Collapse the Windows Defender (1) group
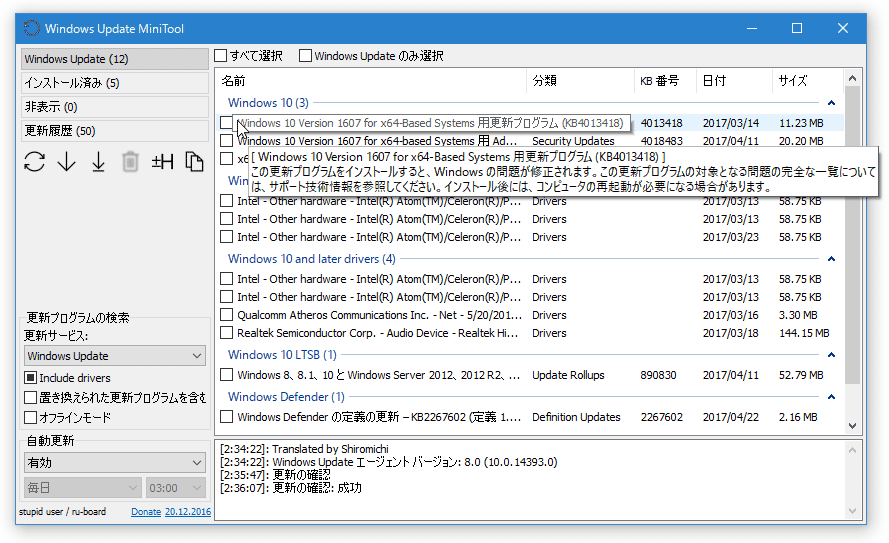 coord(831,397)
